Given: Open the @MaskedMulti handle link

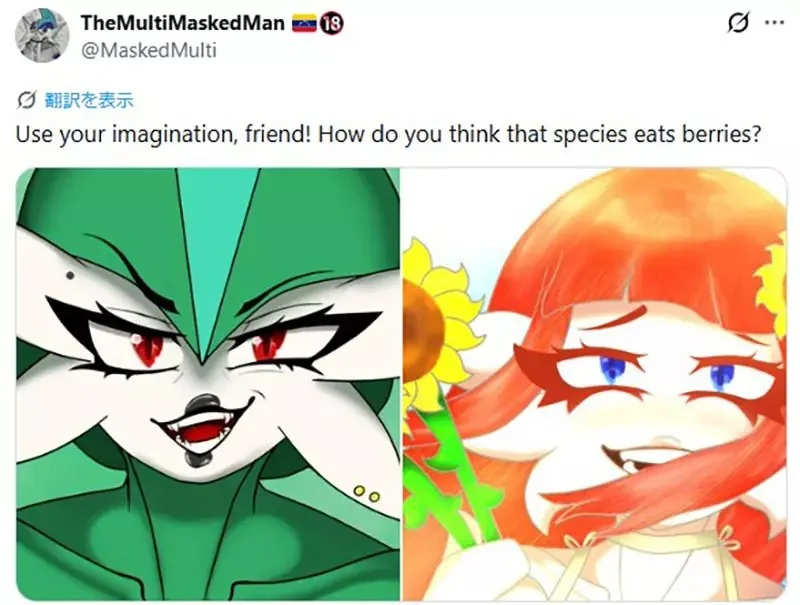Looking at the screenshot, I should point(149,50).
